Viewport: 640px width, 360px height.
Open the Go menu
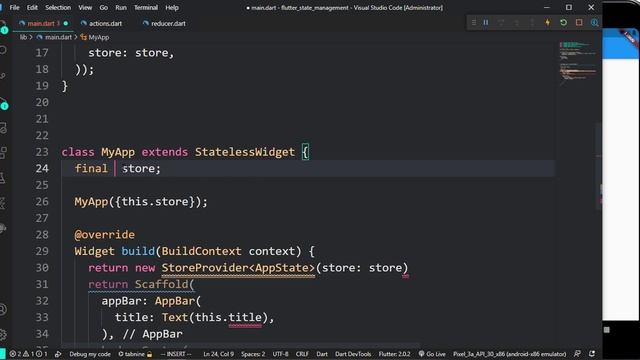click(104, 7)
